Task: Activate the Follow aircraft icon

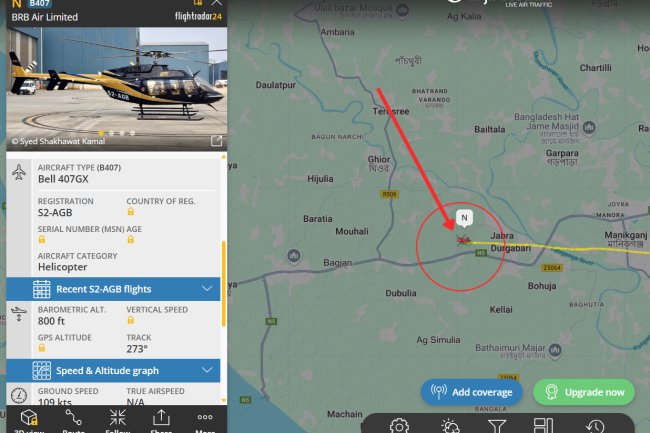Action: coord(118,417)
